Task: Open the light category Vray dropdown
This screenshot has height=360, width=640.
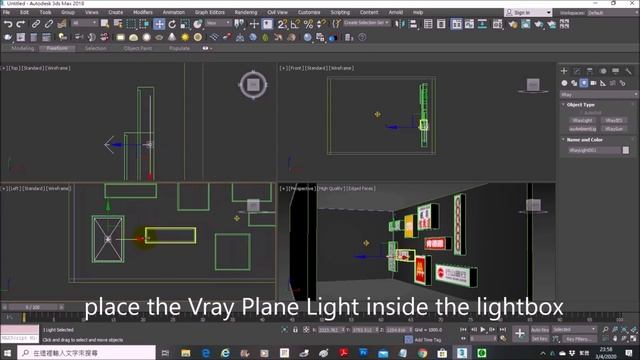Action: pyautogui.click(x=598, y=95)
